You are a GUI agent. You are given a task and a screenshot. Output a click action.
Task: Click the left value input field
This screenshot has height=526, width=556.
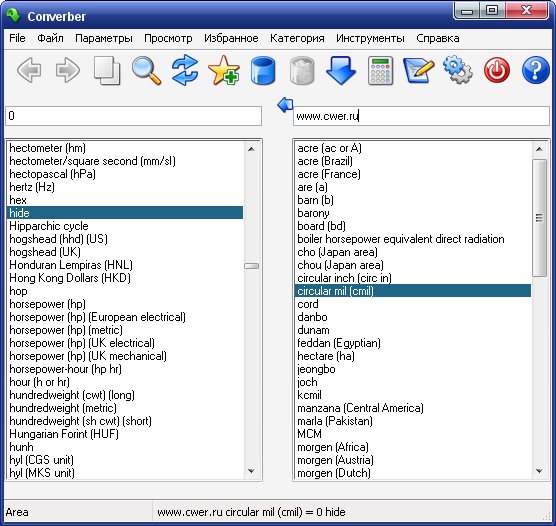(134, 116)
